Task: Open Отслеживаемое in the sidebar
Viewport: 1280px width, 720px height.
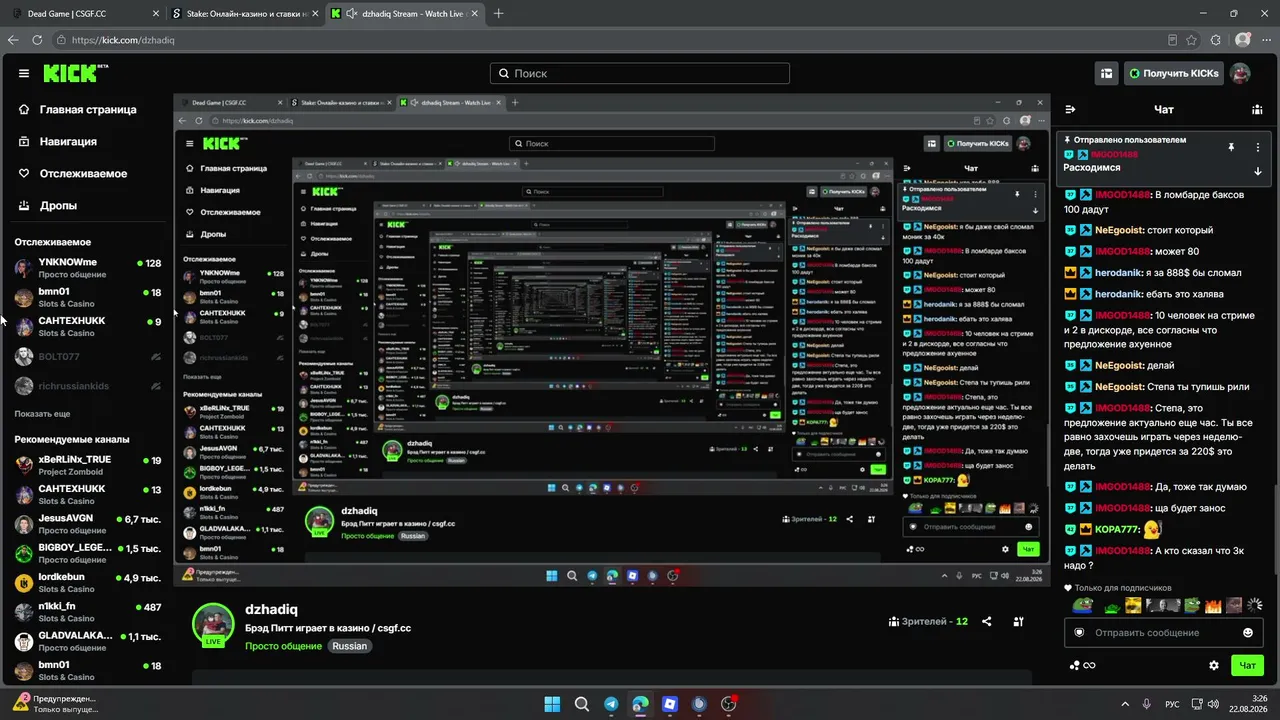Action: [x=83, y=173]
